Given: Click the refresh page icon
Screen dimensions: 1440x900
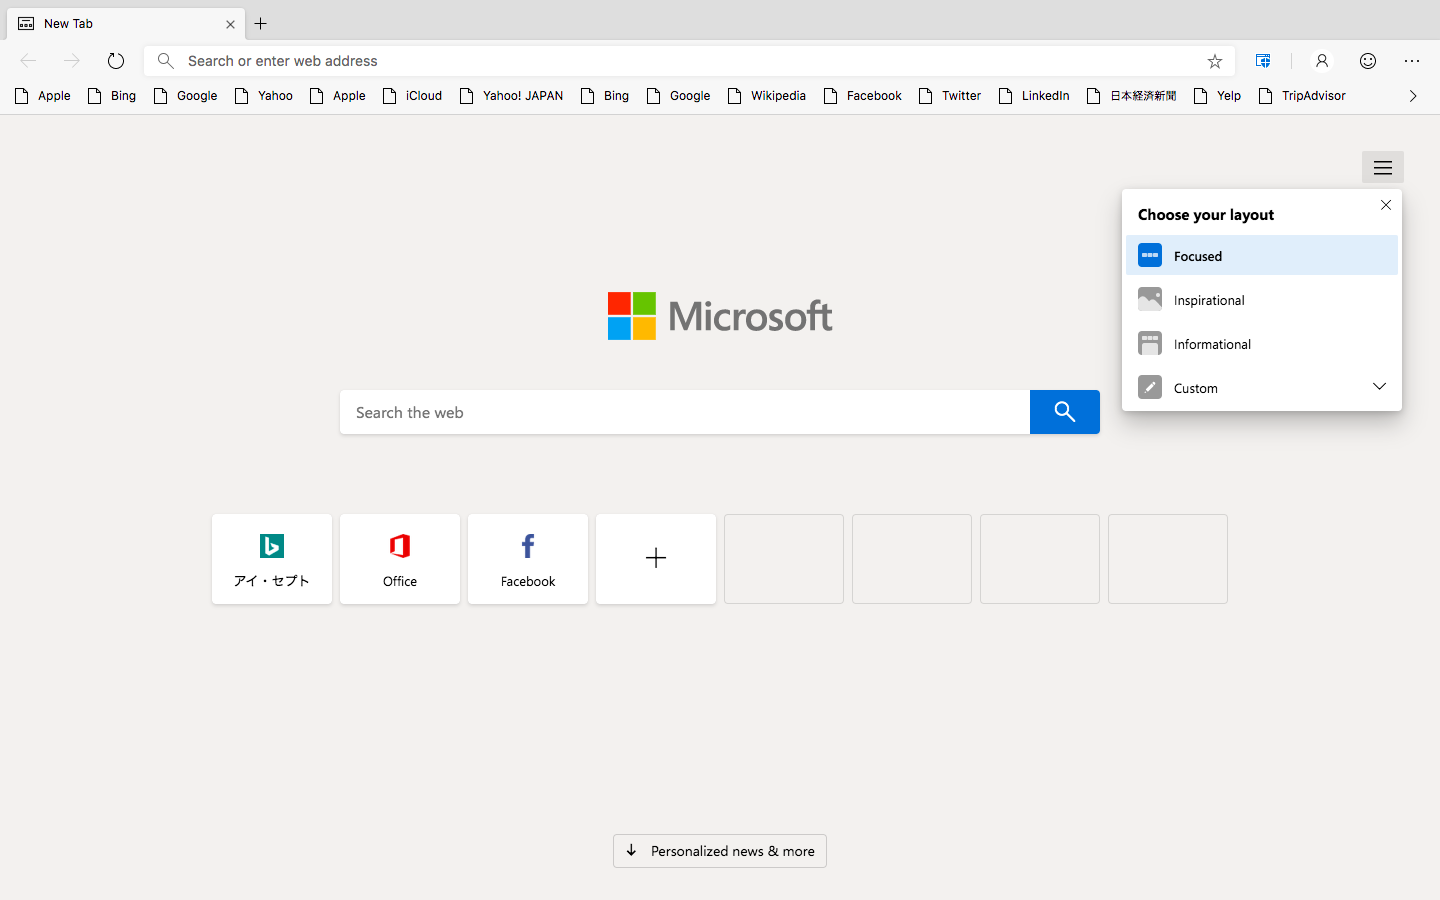Looking at the screenshot, I should click(x=116, y=61).
